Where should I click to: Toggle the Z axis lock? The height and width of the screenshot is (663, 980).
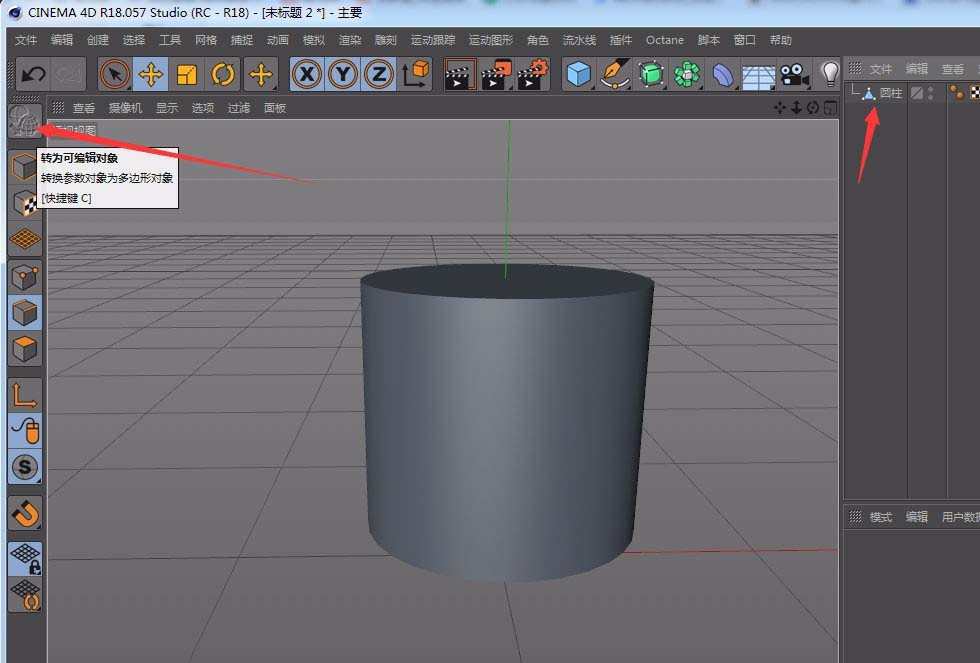click(x=379, y=75)
